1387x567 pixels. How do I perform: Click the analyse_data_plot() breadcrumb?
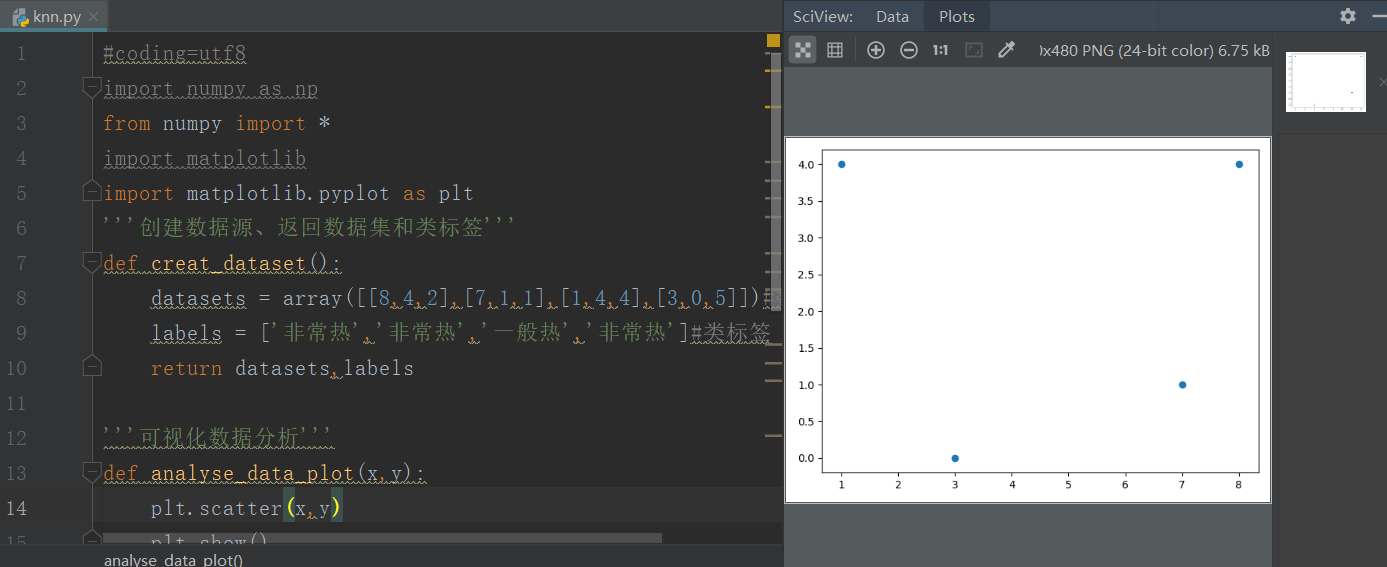pyautogui.click(x=174, y=559)
